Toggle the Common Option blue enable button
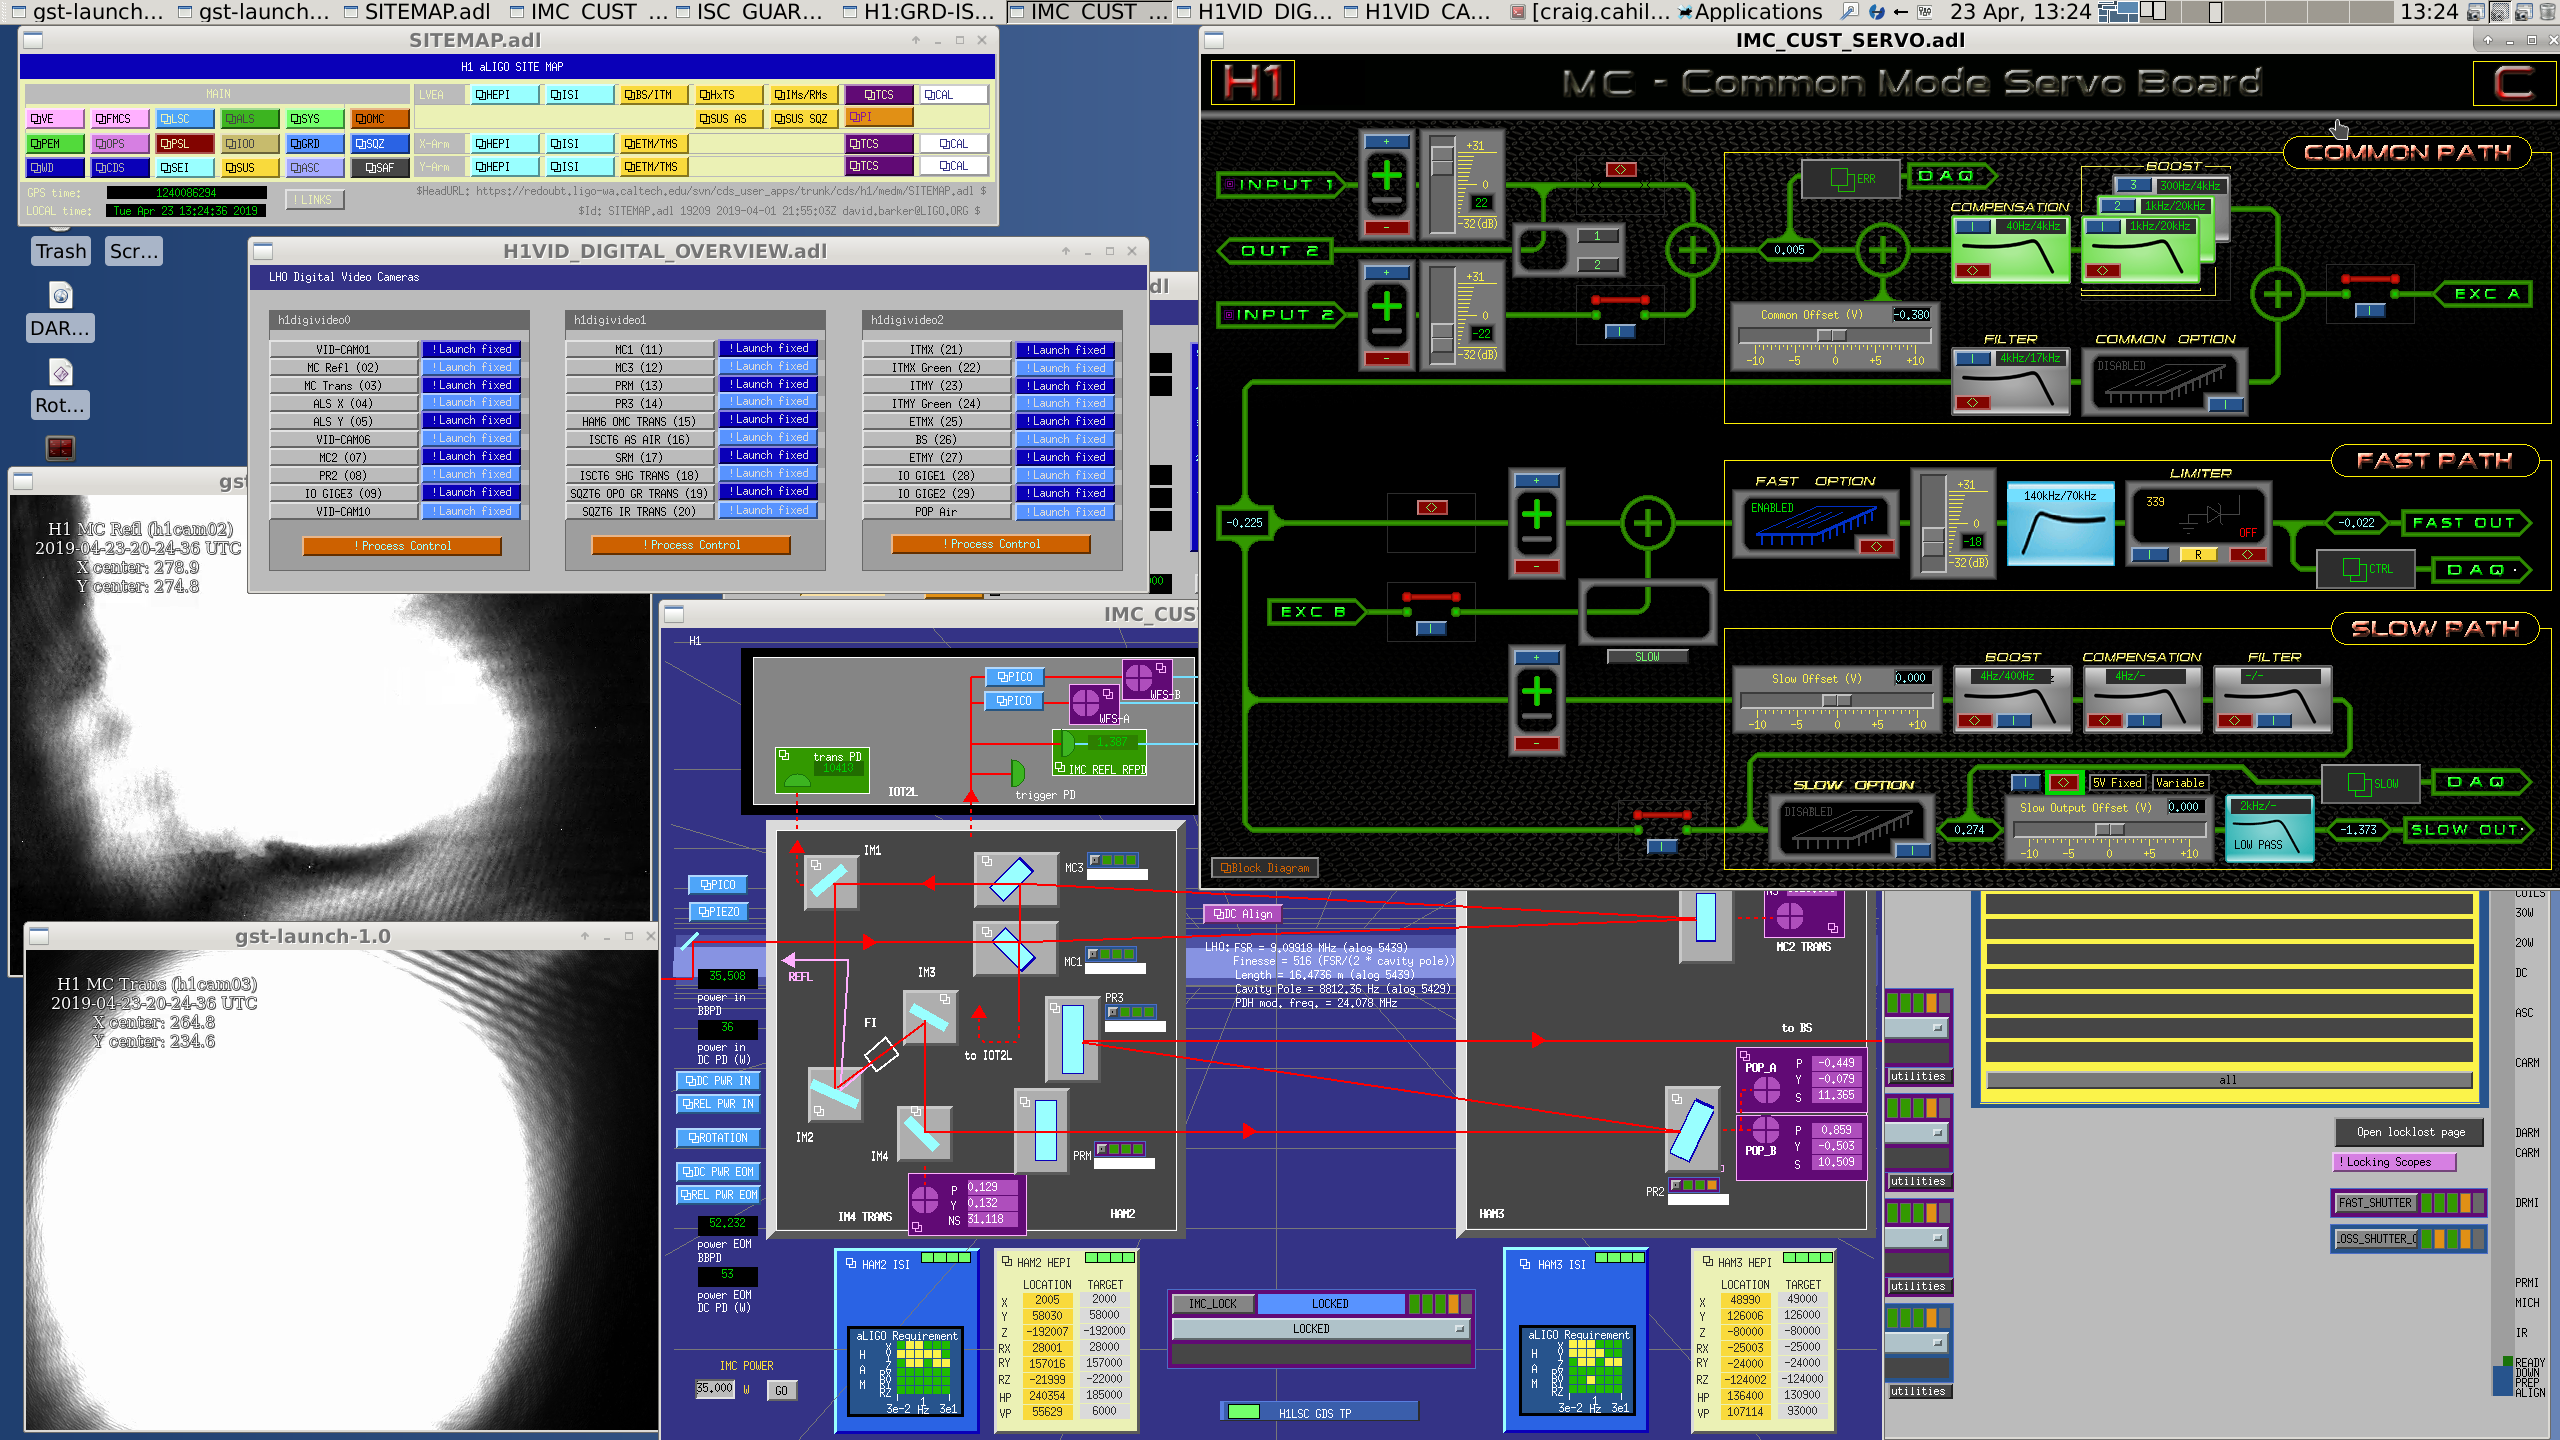Image resolution: width=2560 pixels, height=1440 pixels. pyautogui.click(x=2226, y=405)
